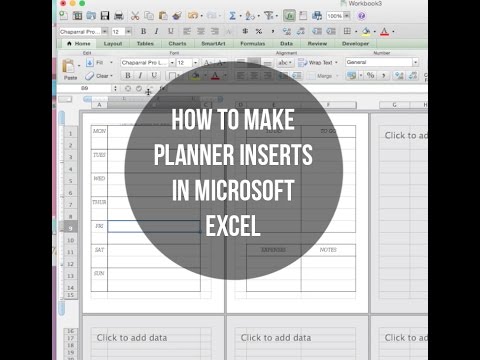The image size is (480, 360).
Task: Click the ribbon accounting number format icon
Action: click(351, 75)
